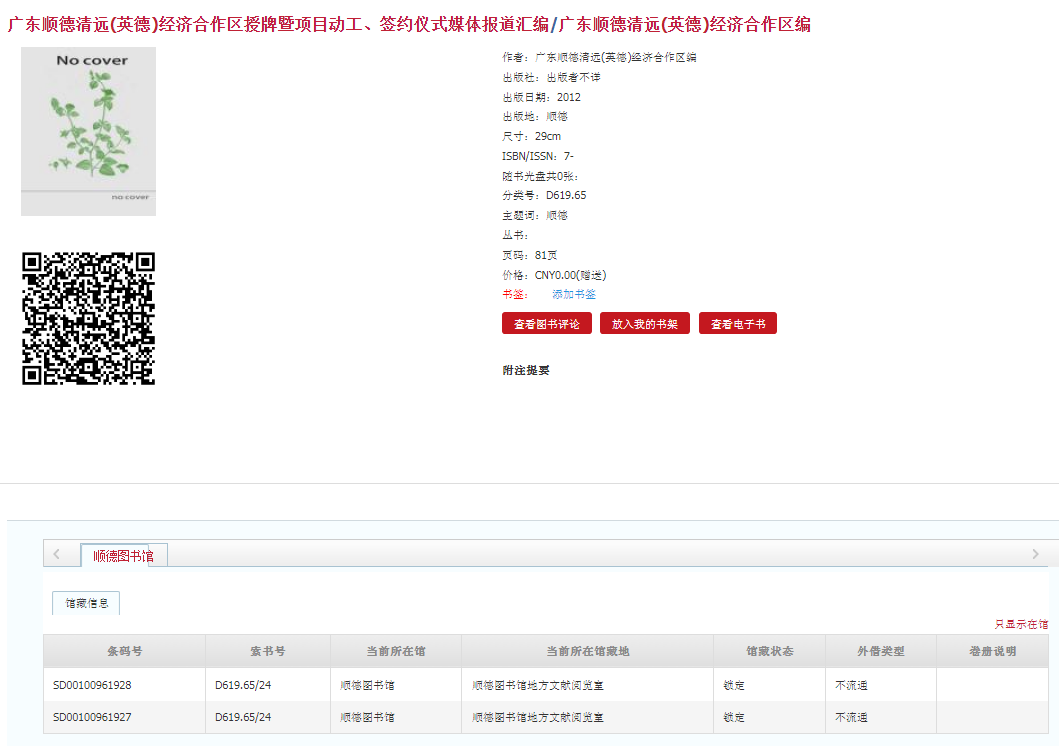Click the 外借类型 column header
The image size is (1059, 746).
click(x=881, y=651)
